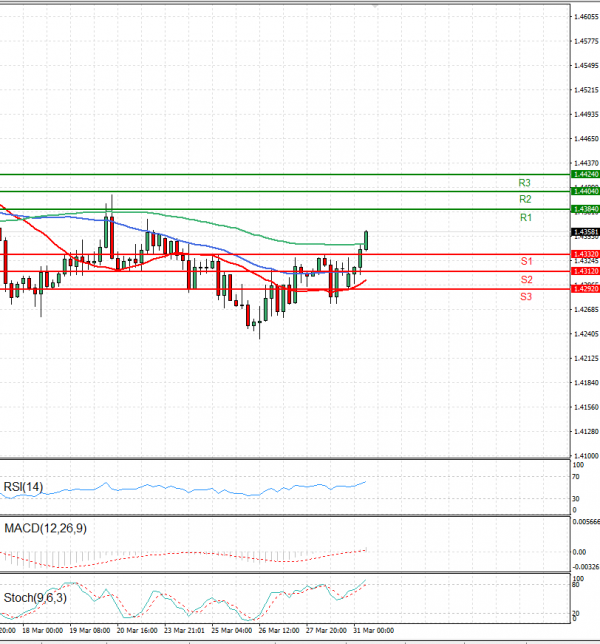Click the 1.41000 price axis value
This screenshot has width=600, height=644.
(586, 456)
